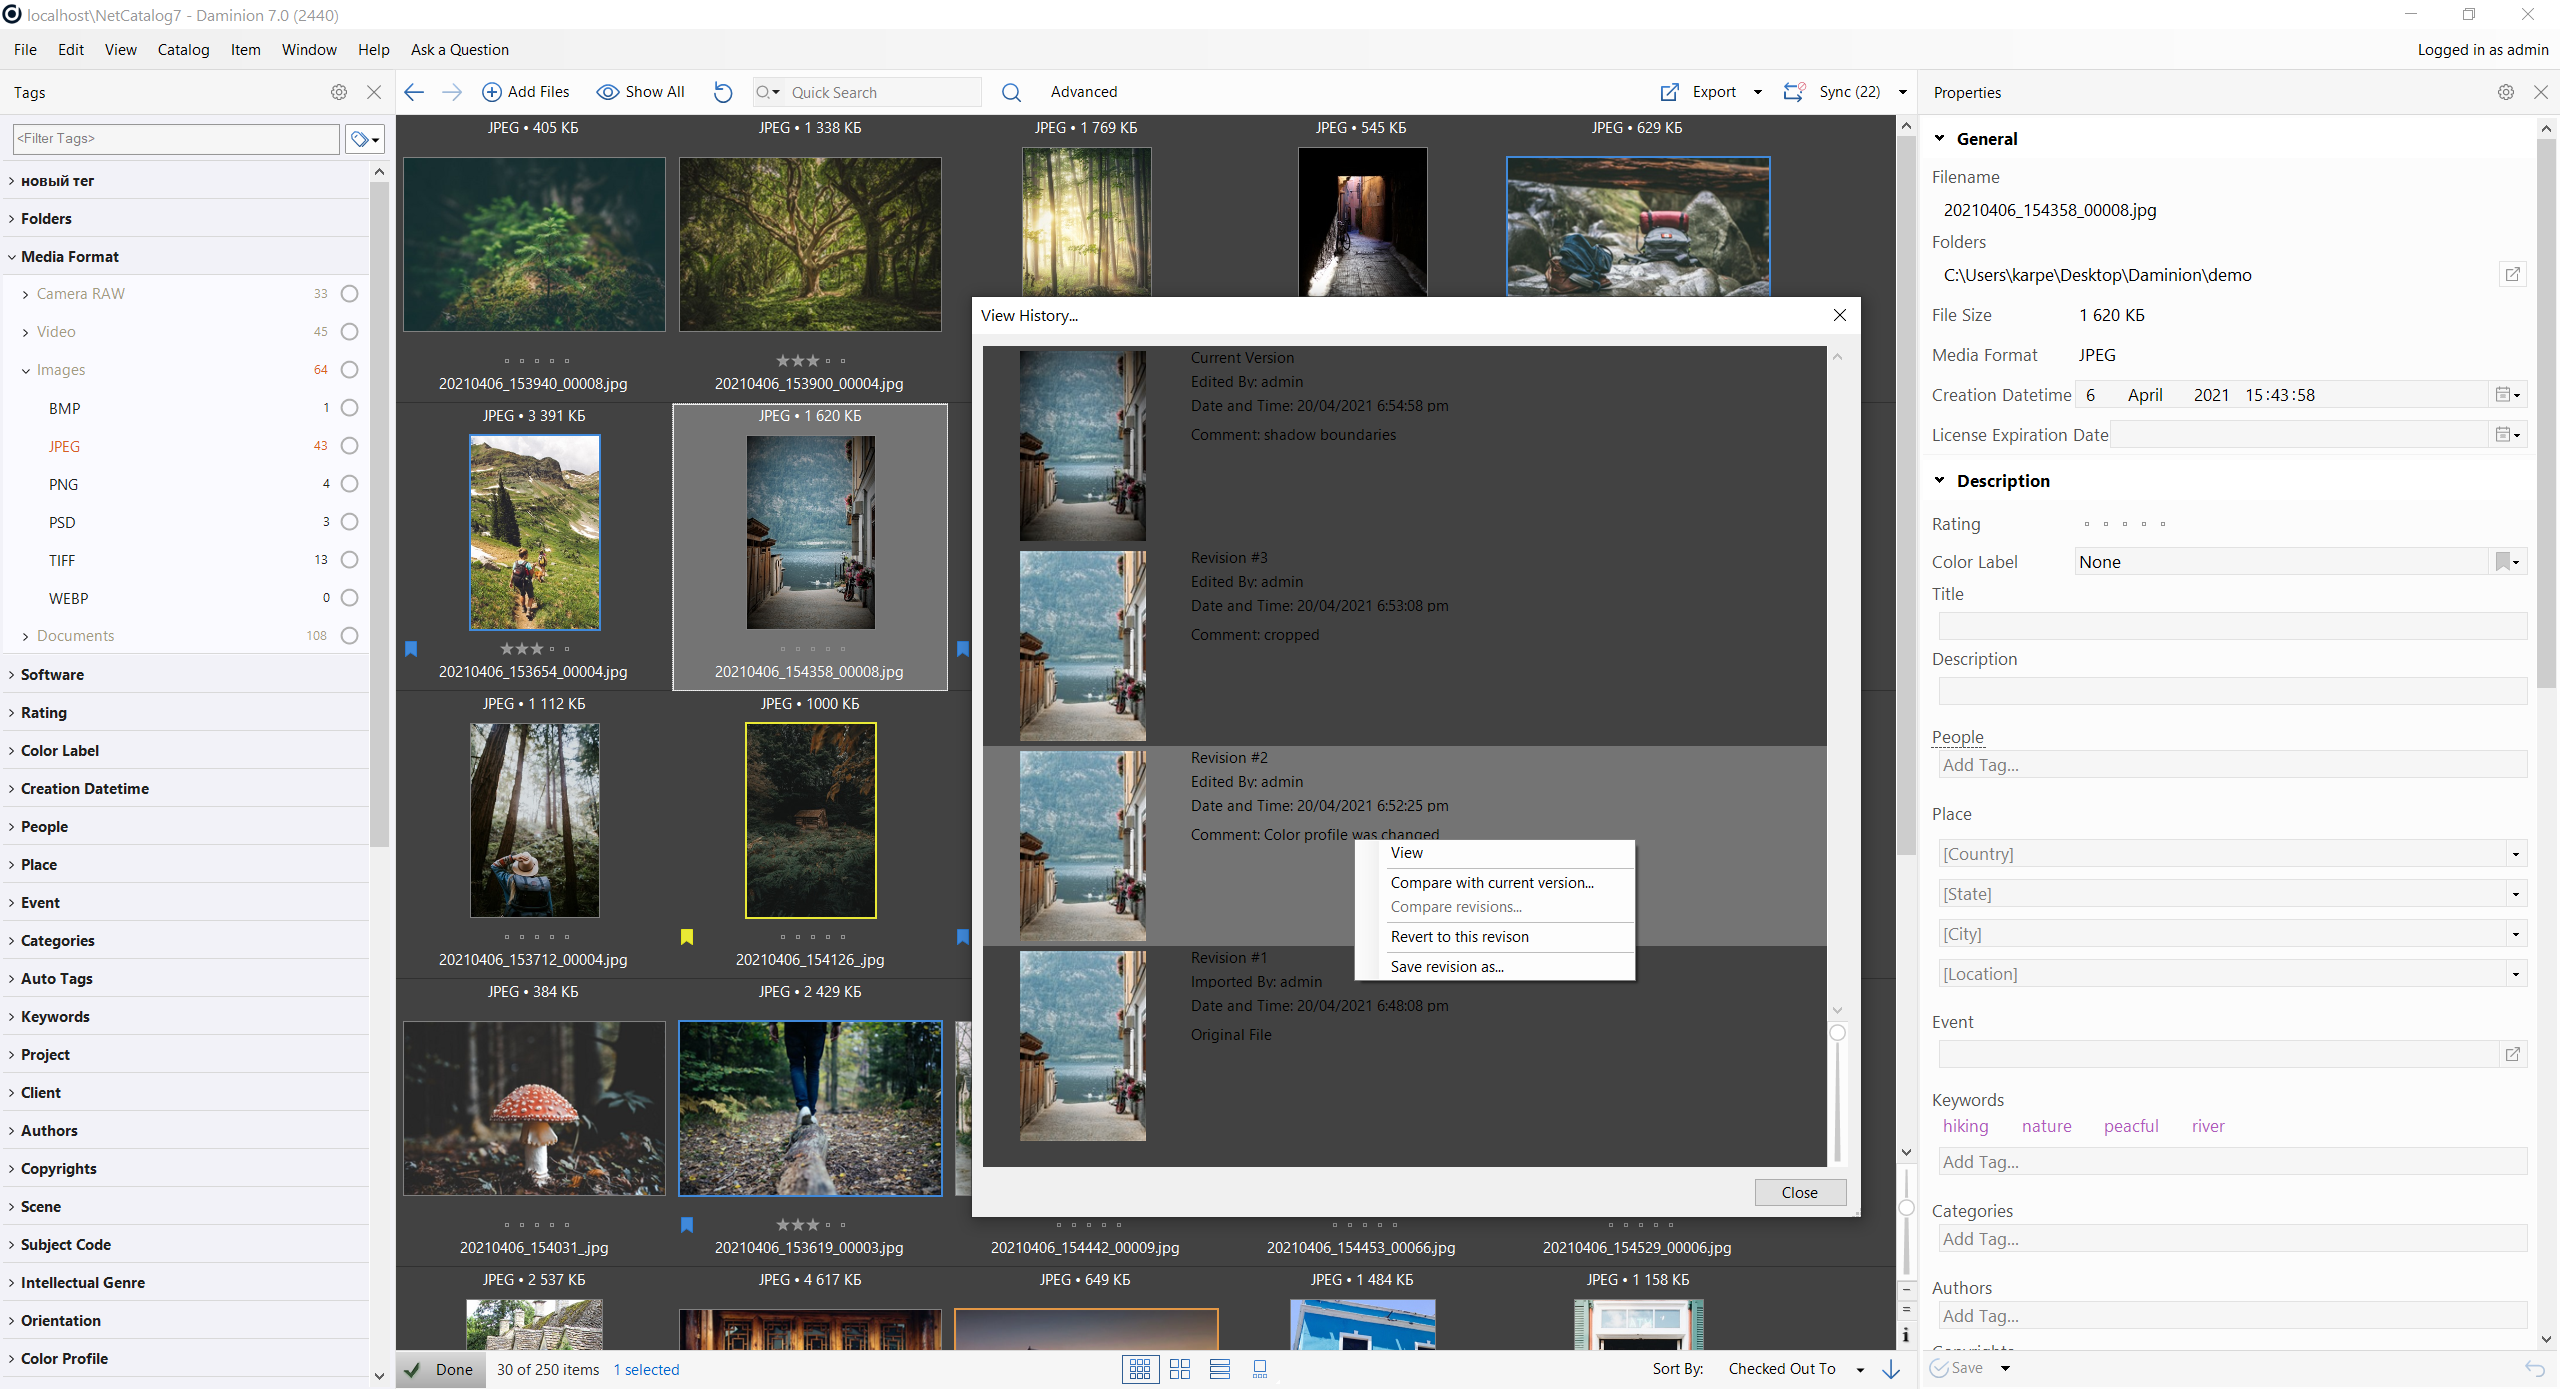Select the JPEG filter radio circle
2560x1389 pixels.
(347, 446)
